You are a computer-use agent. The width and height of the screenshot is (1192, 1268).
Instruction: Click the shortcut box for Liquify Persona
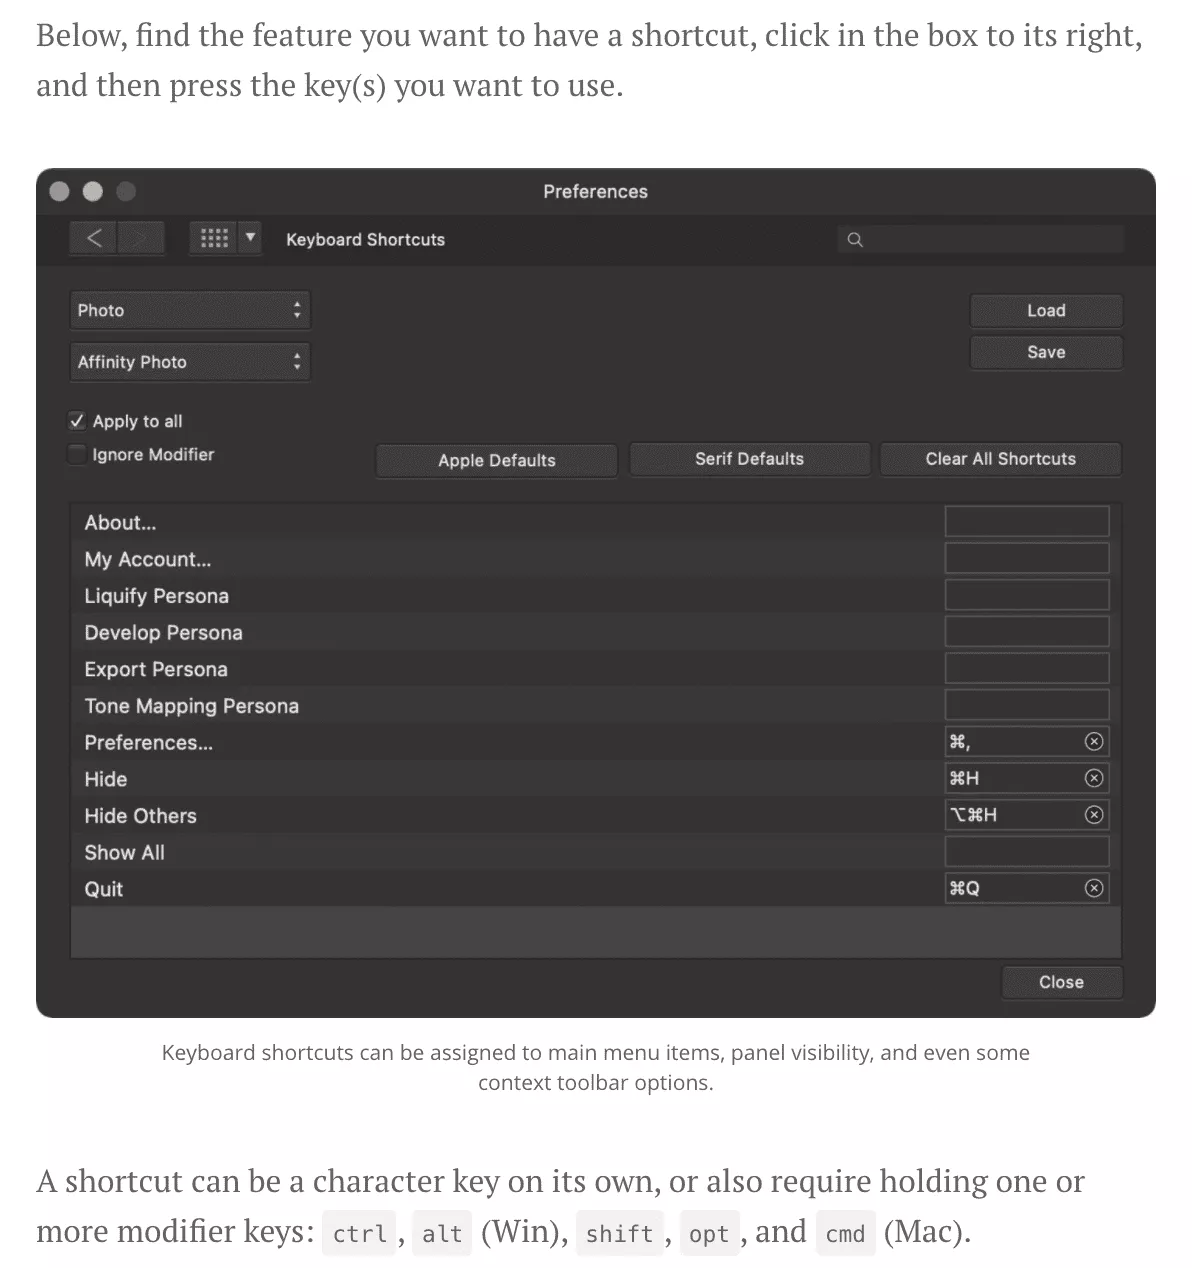click(x=1026, y=596)
